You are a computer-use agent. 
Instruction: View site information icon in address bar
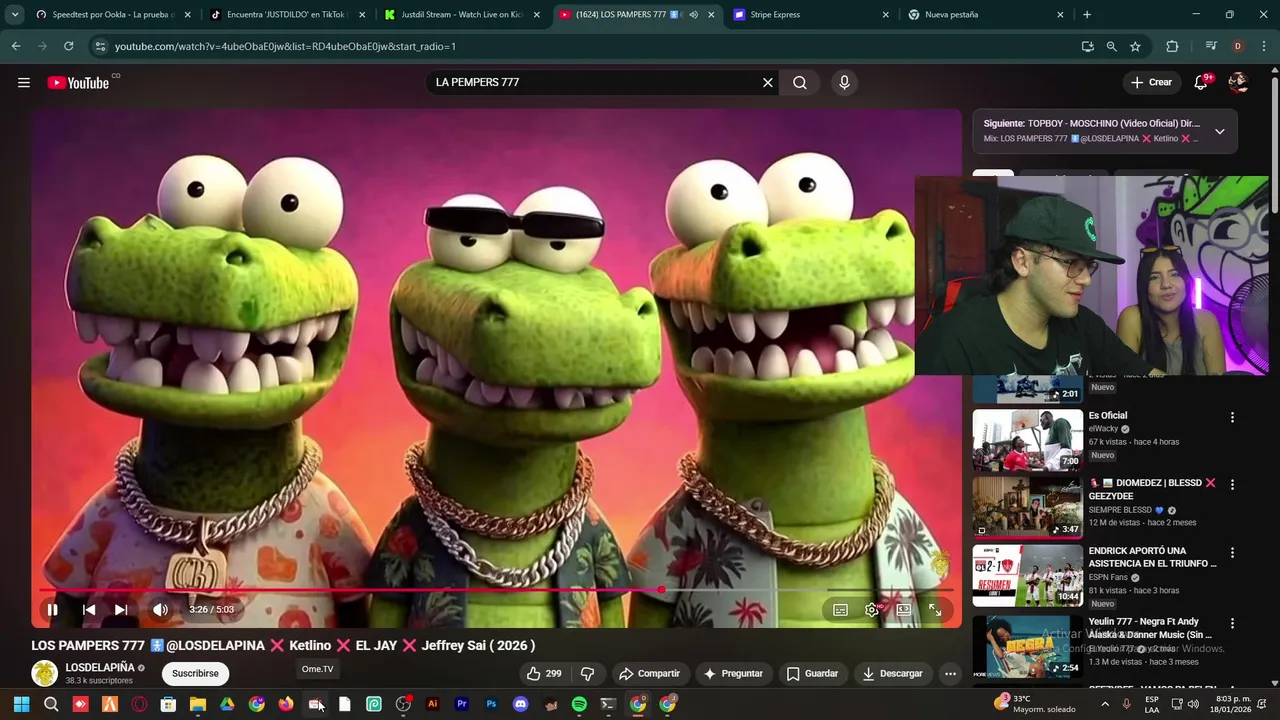(x=99, y=46)
